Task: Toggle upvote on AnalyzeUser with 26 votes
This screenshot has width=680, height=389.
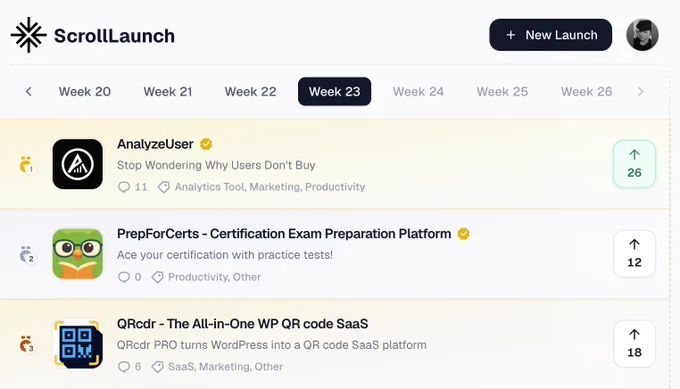Action: point(634,164)
